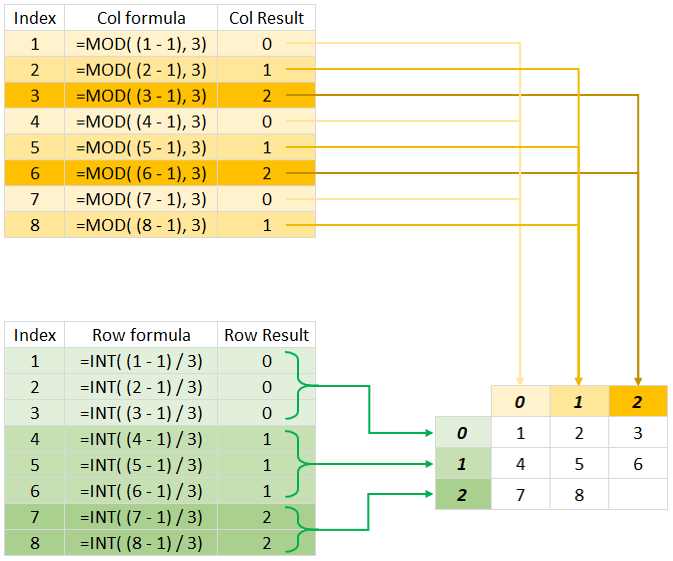Click the dark green row header 2 in grid

462,496
